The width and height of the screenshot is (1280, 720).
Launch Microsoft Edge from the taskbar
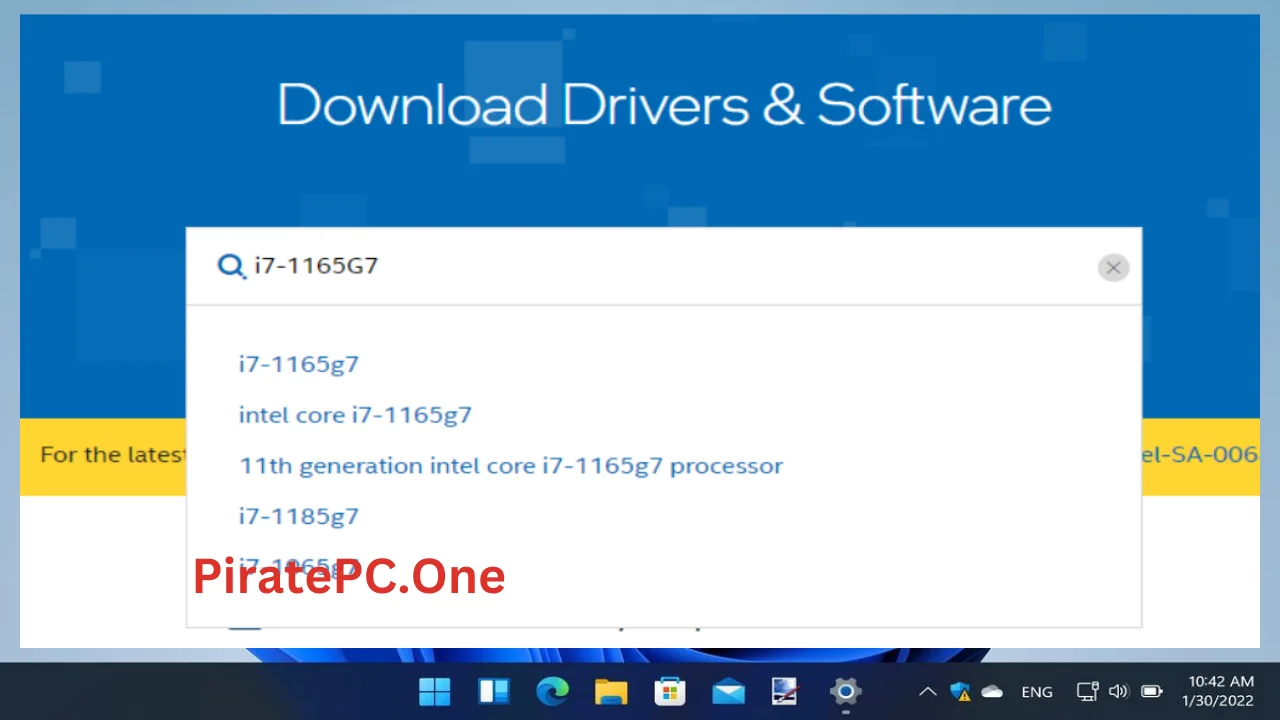(x=552, y=691)
